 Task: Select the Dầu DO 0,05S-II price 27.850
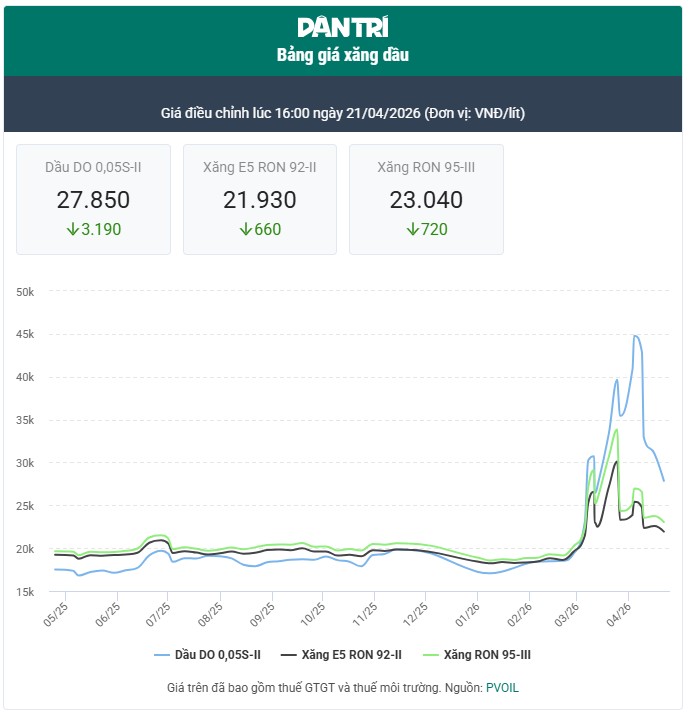click(x=93, y=200)
